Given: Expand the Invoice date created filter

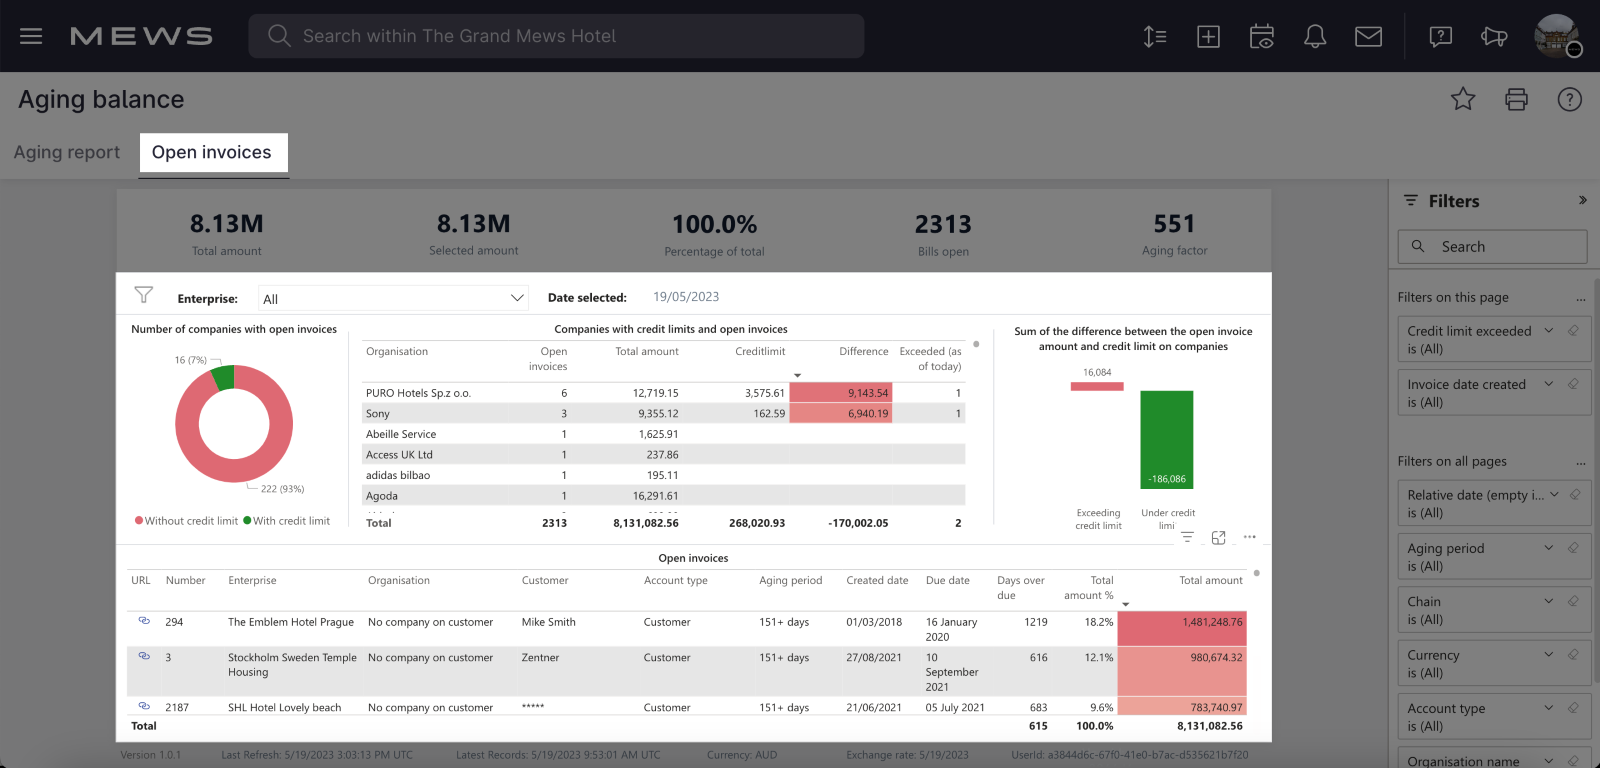Looking at the screenshot, I should [x=1548, y=384].
